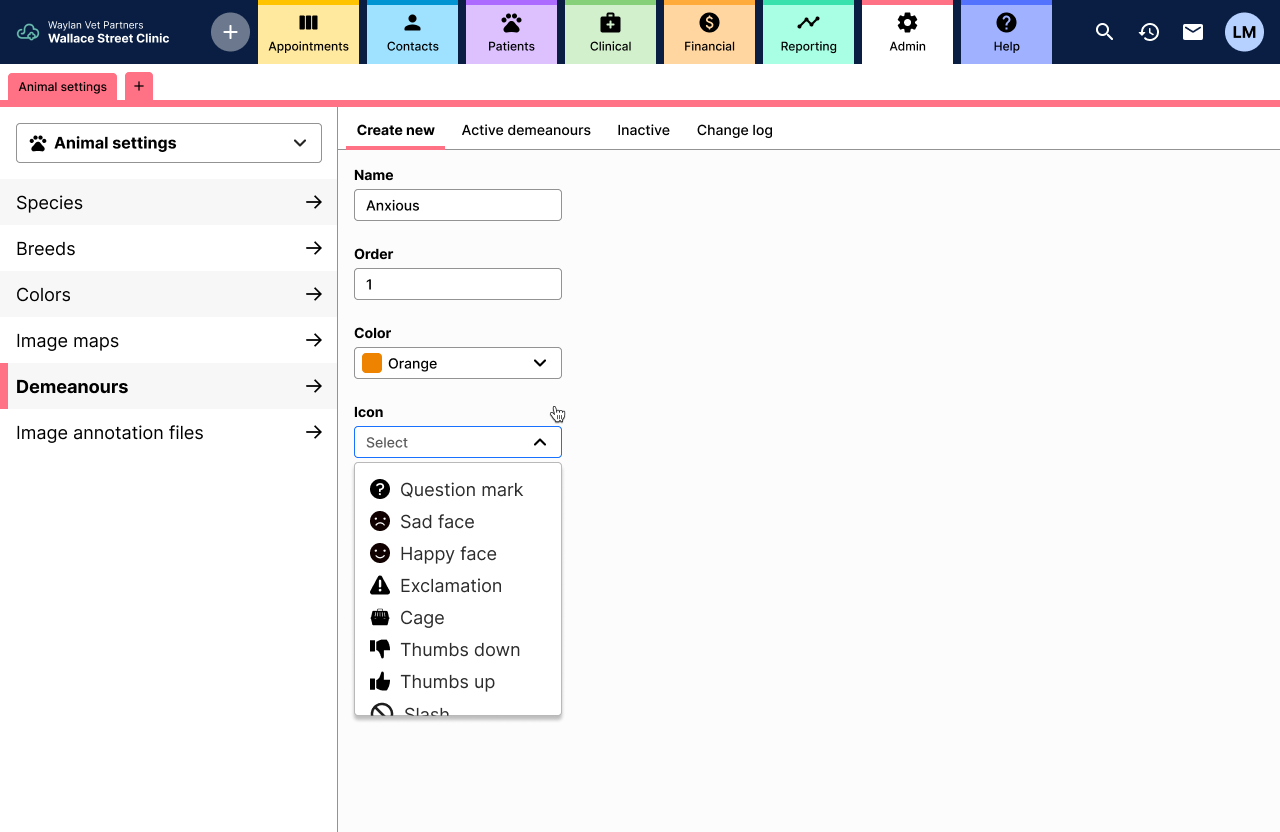The width and height of the screenshot is (1280, 832).
Task: Open the Help module
Action: pyautogui.click(x=1006, y=32)
